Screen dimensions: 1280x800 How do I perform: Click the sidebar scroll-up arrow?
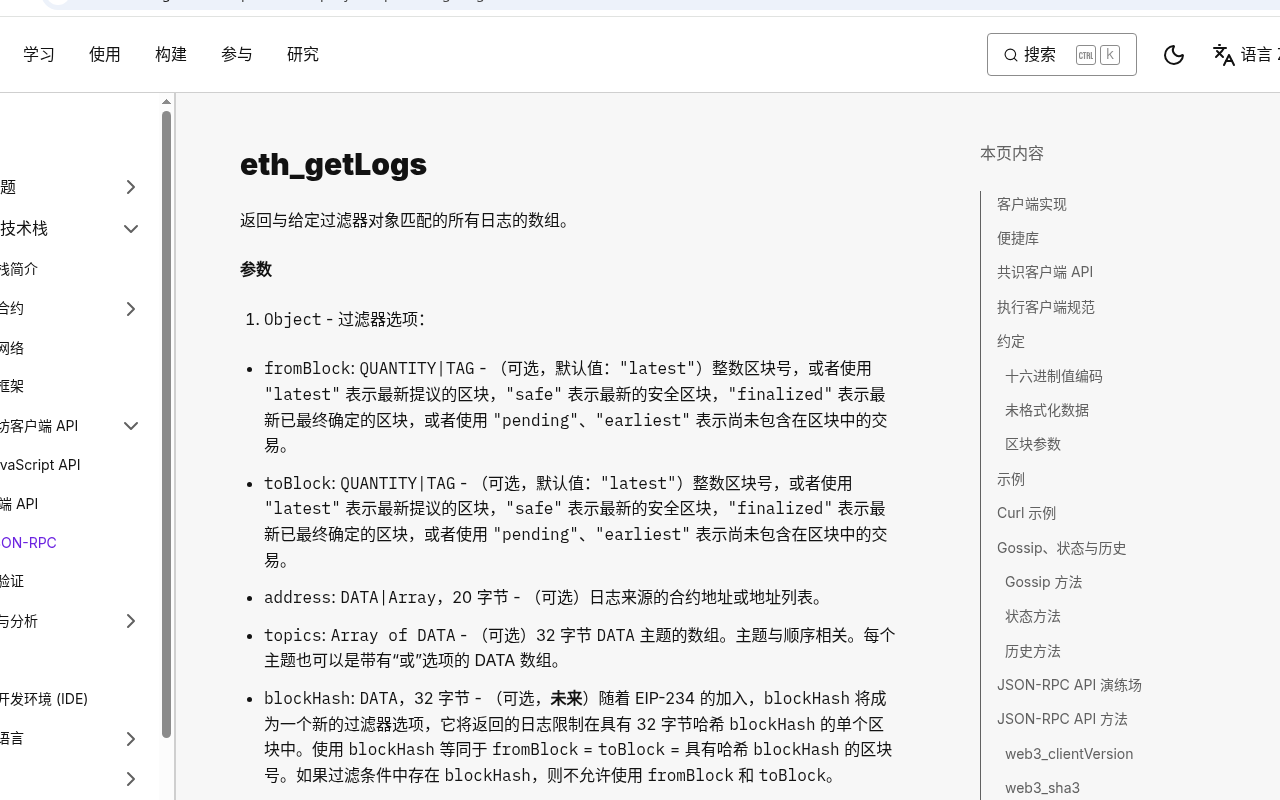(x=166, y=102)
